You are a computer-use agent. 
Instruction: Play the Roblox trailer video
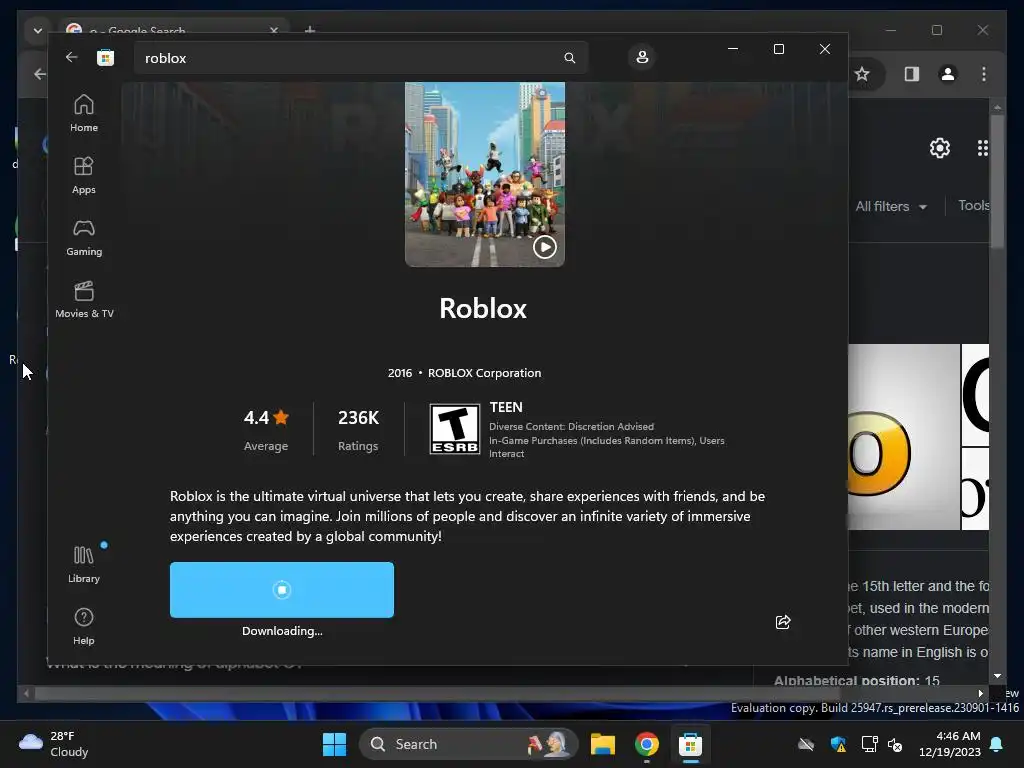pyautogui.click(x=545, y=247)
